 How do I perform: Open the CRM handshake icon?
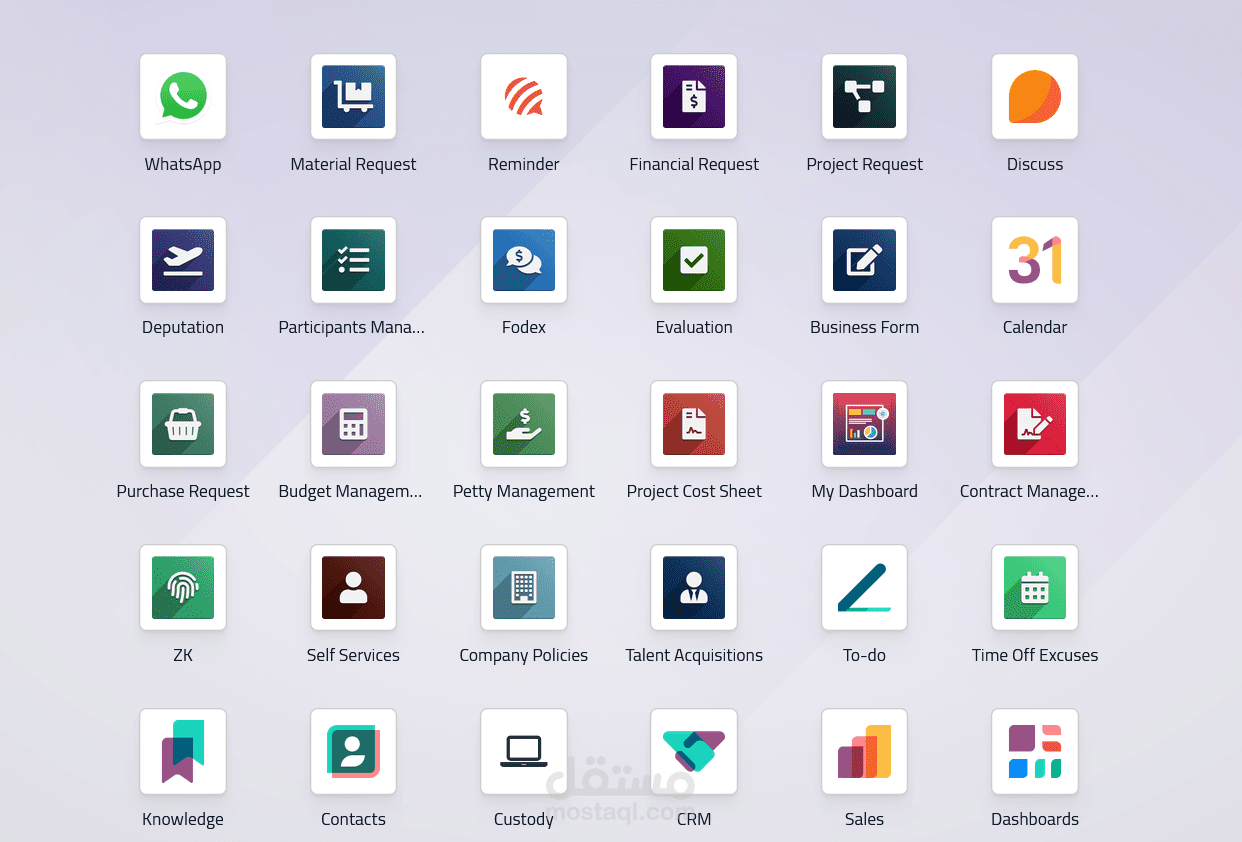point(694,752)
